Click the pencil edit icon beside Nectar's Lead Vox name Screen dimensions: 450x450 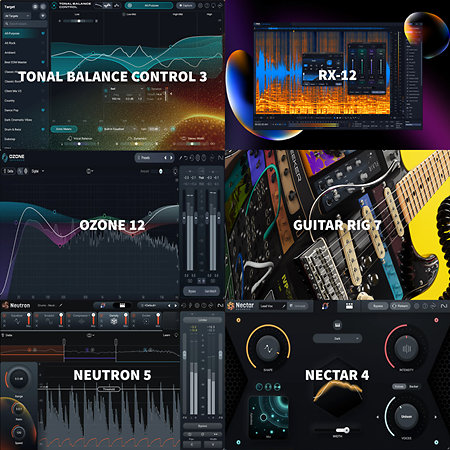click(283, 306)
